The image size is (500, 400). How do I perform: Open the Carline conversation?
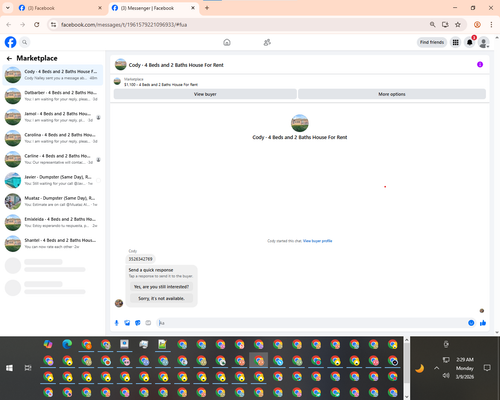pos(52,159)
